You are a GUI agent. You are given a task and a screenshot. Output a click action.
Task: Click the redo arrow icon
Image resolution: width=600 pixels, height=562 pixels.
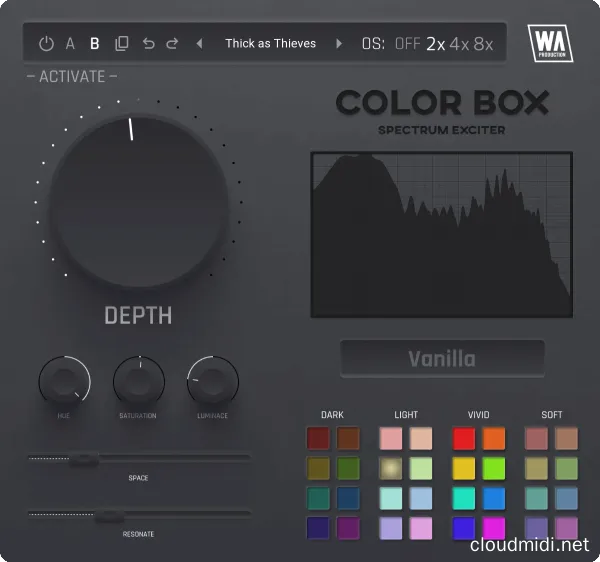[x=172, y=43]
